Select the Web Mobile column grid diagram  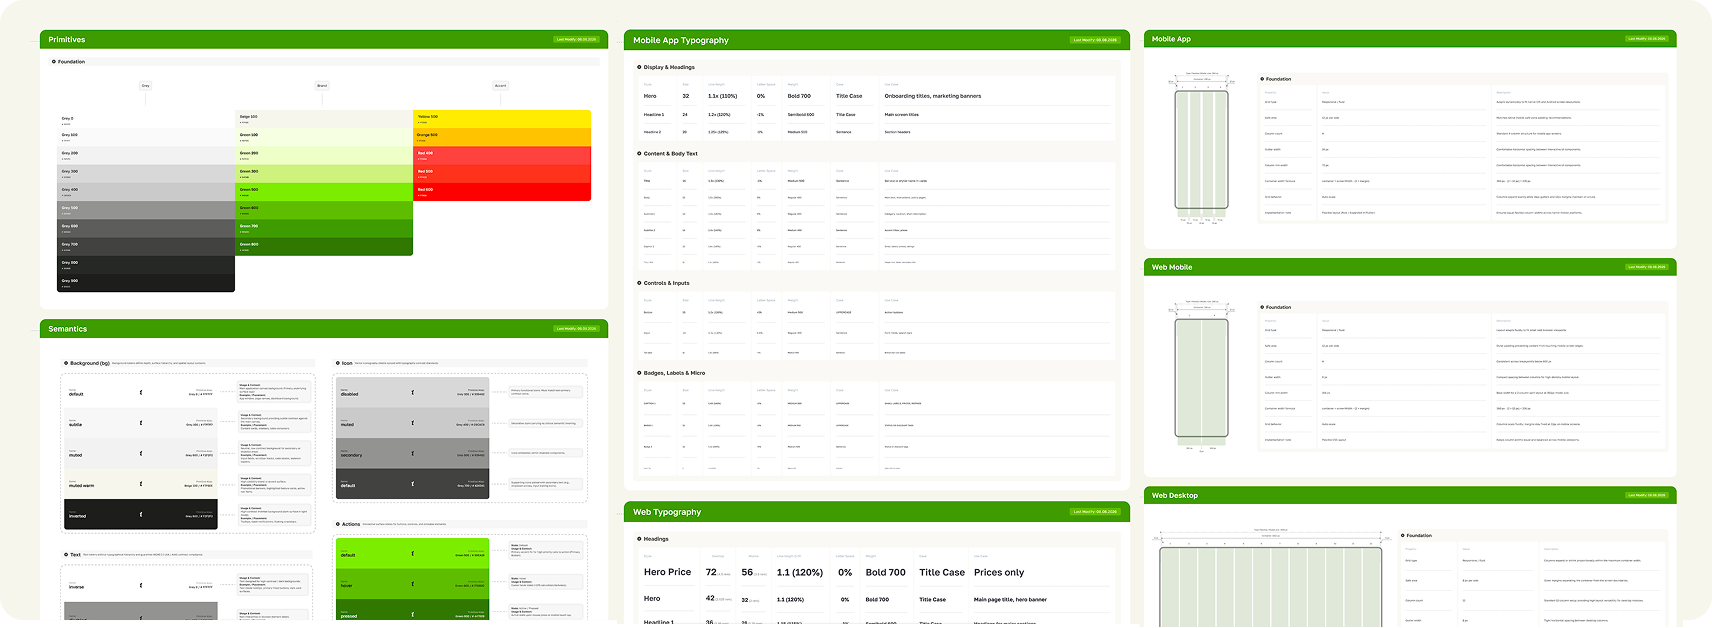tap(1201, 379)
